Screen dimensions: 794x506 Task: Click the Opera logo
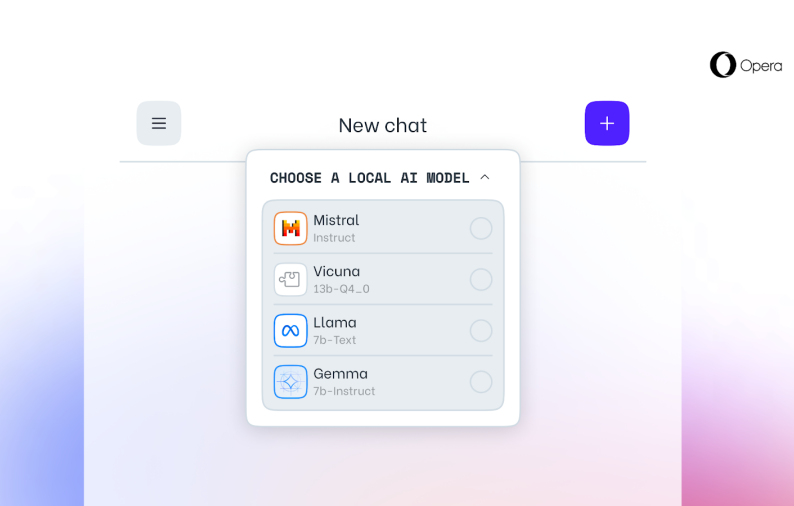pyautogui.click(x=723, y=65)
